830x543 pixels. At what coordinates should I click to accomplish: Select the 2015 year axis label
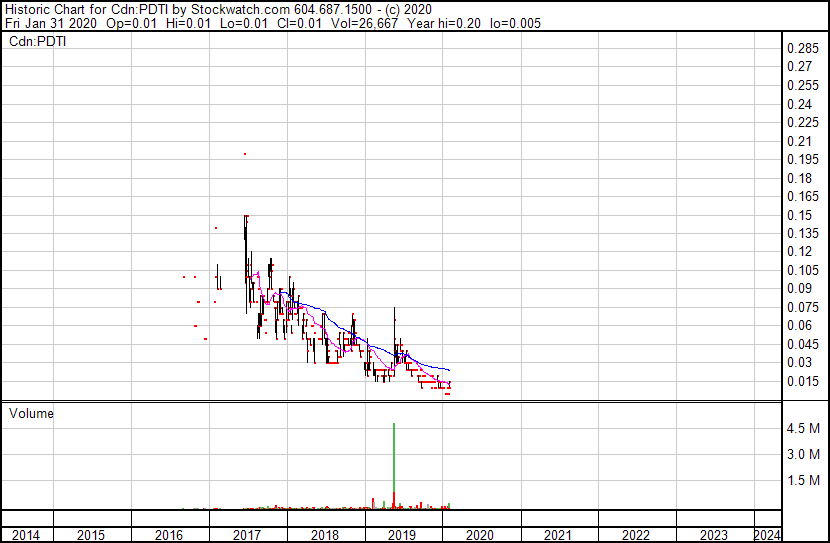tap(91, 536)
